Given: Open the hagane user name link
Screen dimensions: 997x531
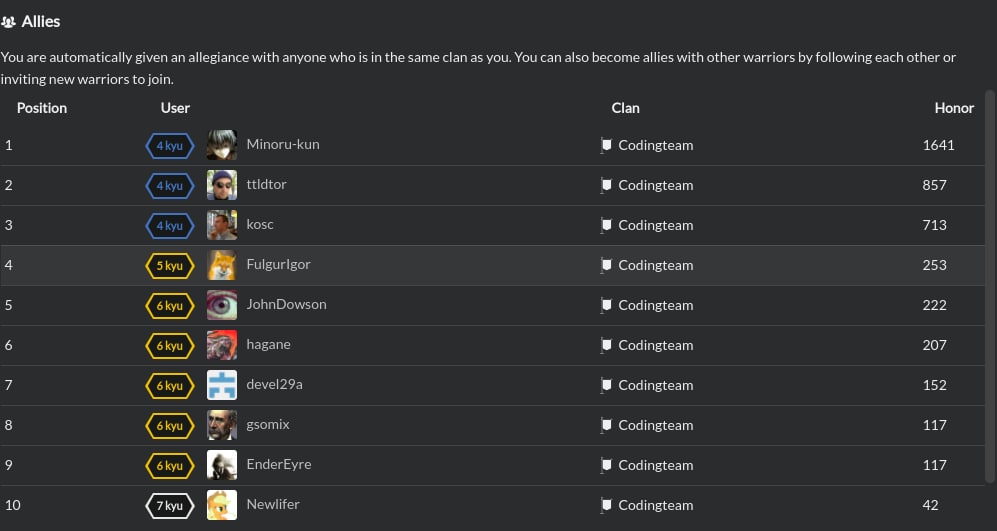Looking at the screenshot, I should (268, 345).
